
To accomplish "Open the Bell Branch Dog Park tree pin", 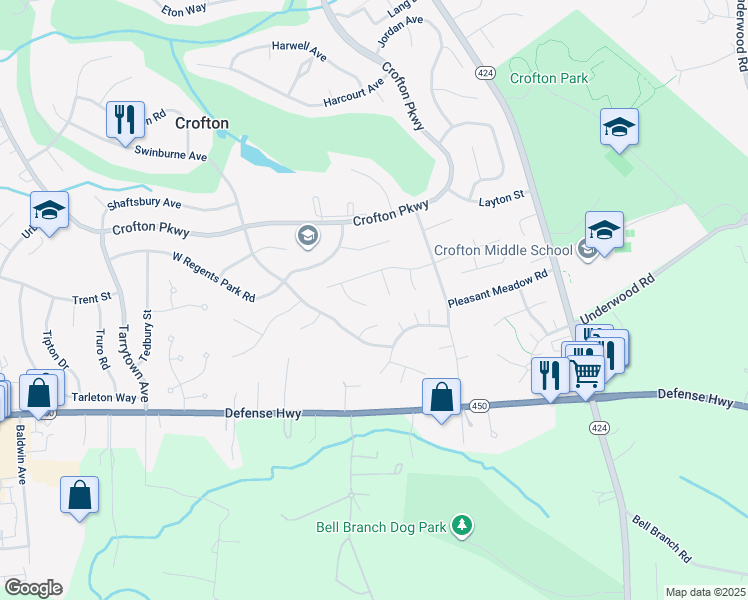I will (461, 526).
